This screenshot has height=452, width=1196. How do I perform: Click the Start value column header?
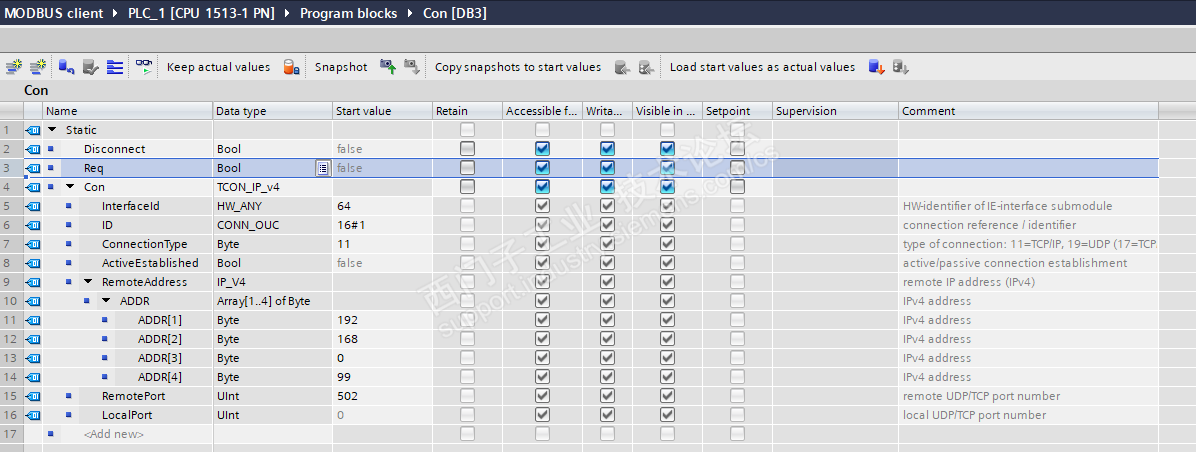coord(382,111)
